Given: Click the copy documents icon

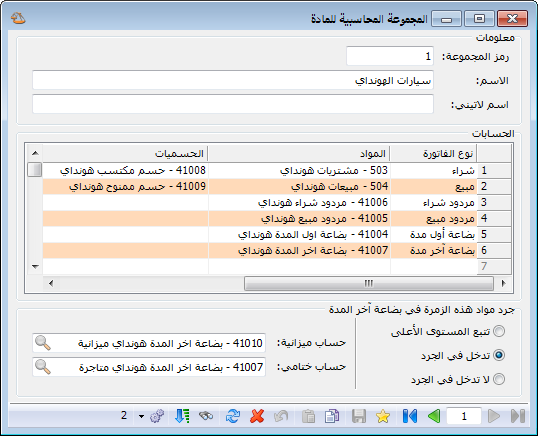Looking at the screenshot, I should pos(332,416).
